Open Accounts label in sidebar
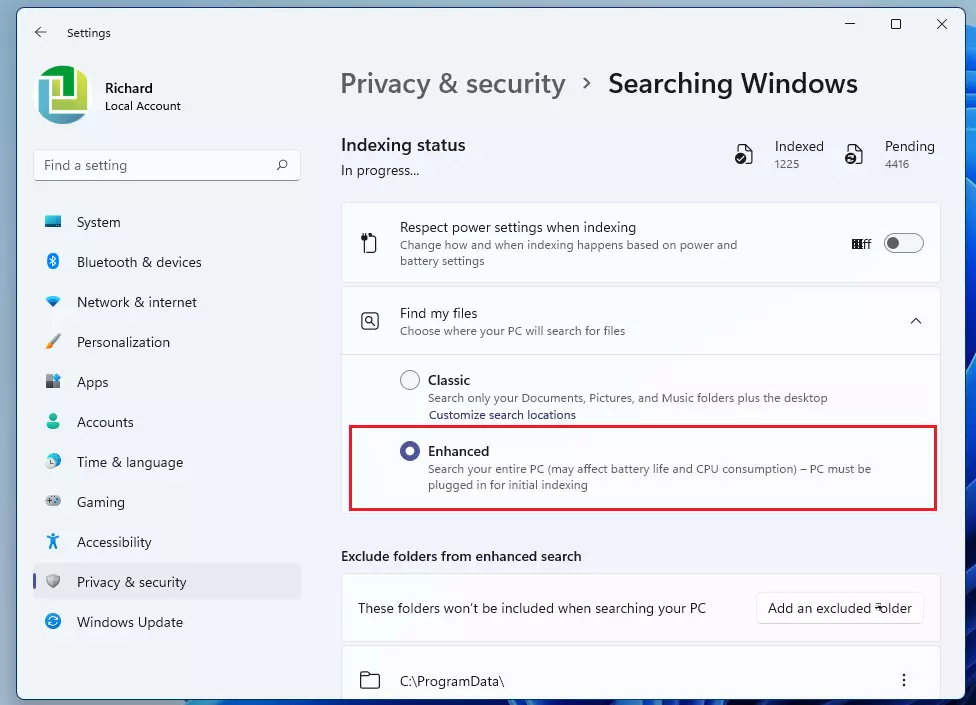The width and height of the screenshot is (976, 705). [105, 422]
